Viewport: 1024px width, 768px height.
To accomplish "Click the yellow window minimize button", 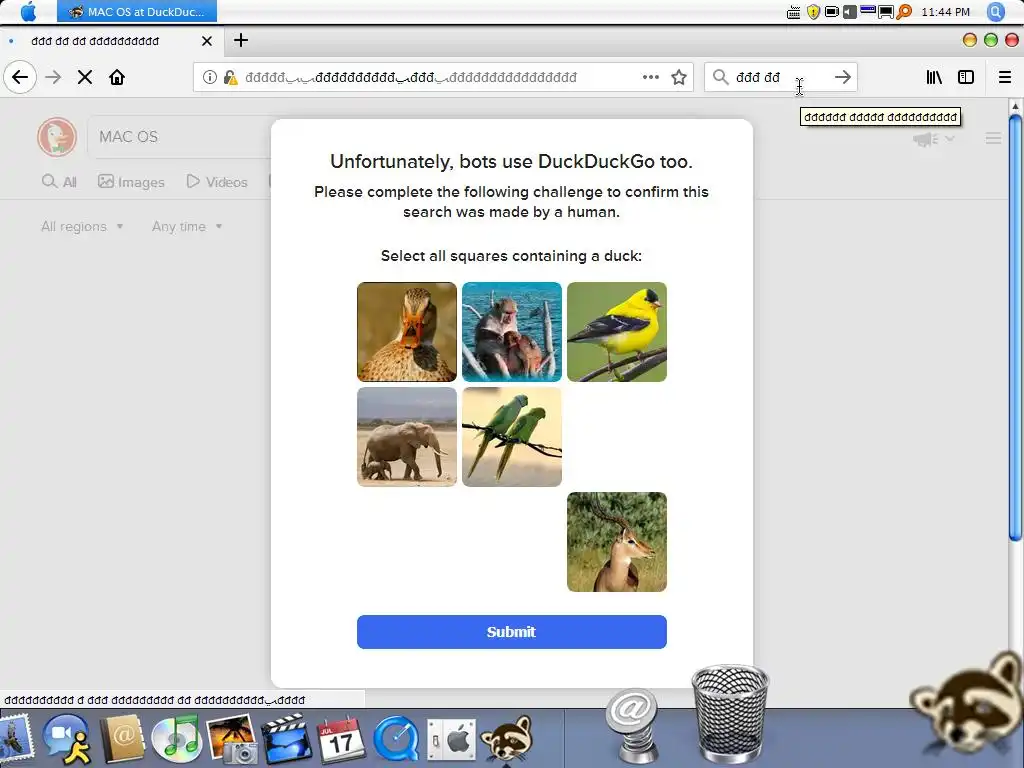I will 970,40.
